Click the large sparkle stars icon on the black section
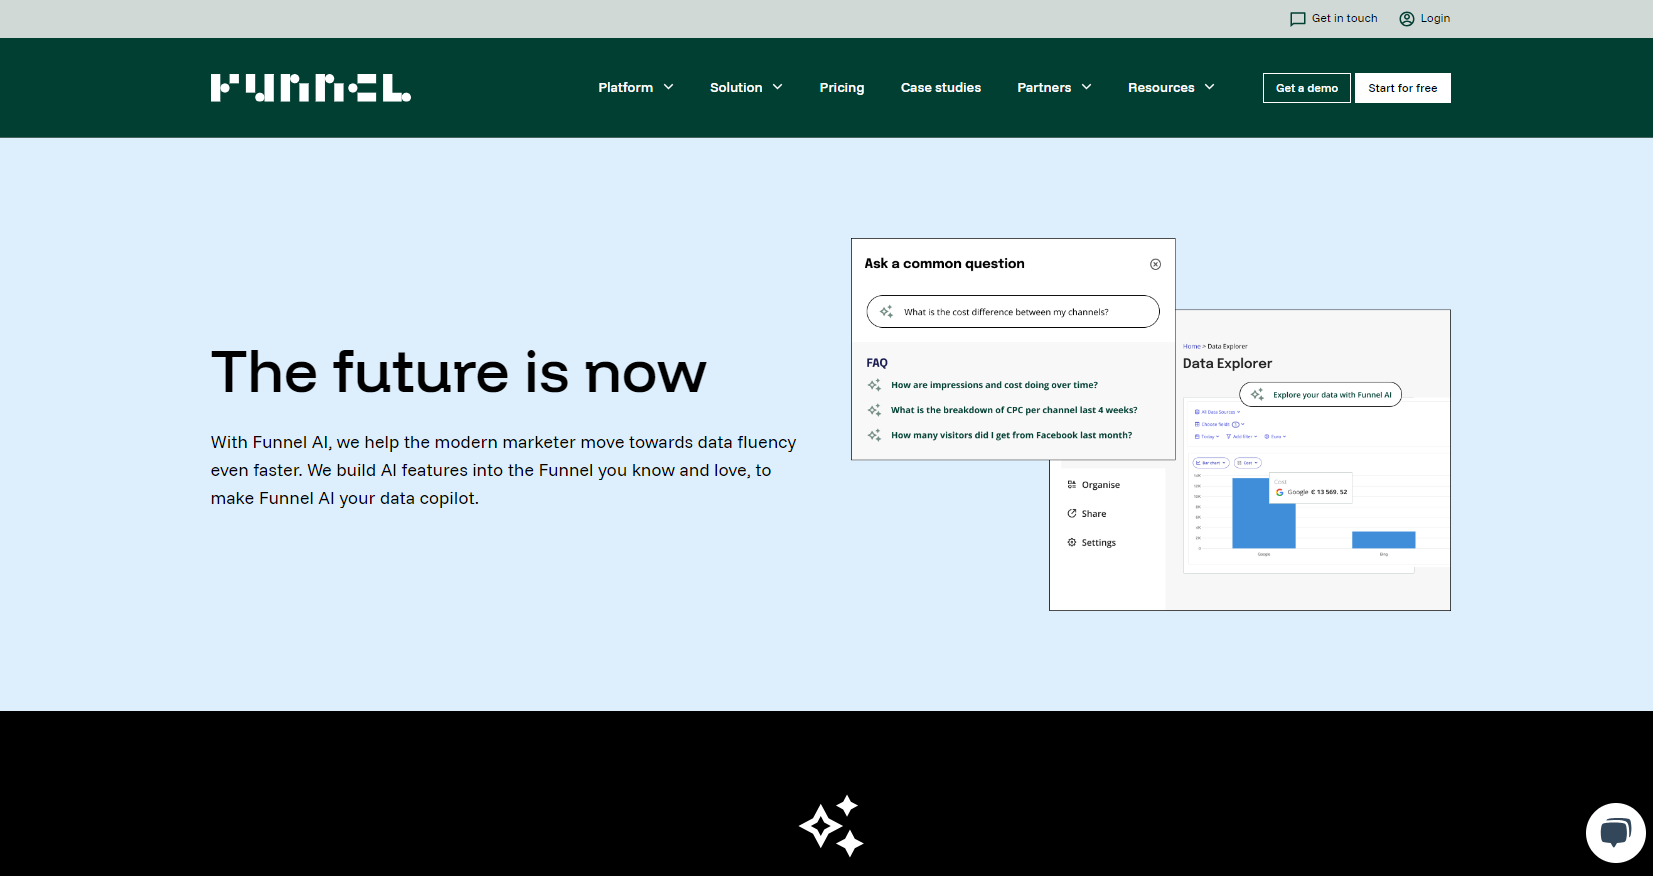Screen dimensions: 1653x876 tap(832, 826)
